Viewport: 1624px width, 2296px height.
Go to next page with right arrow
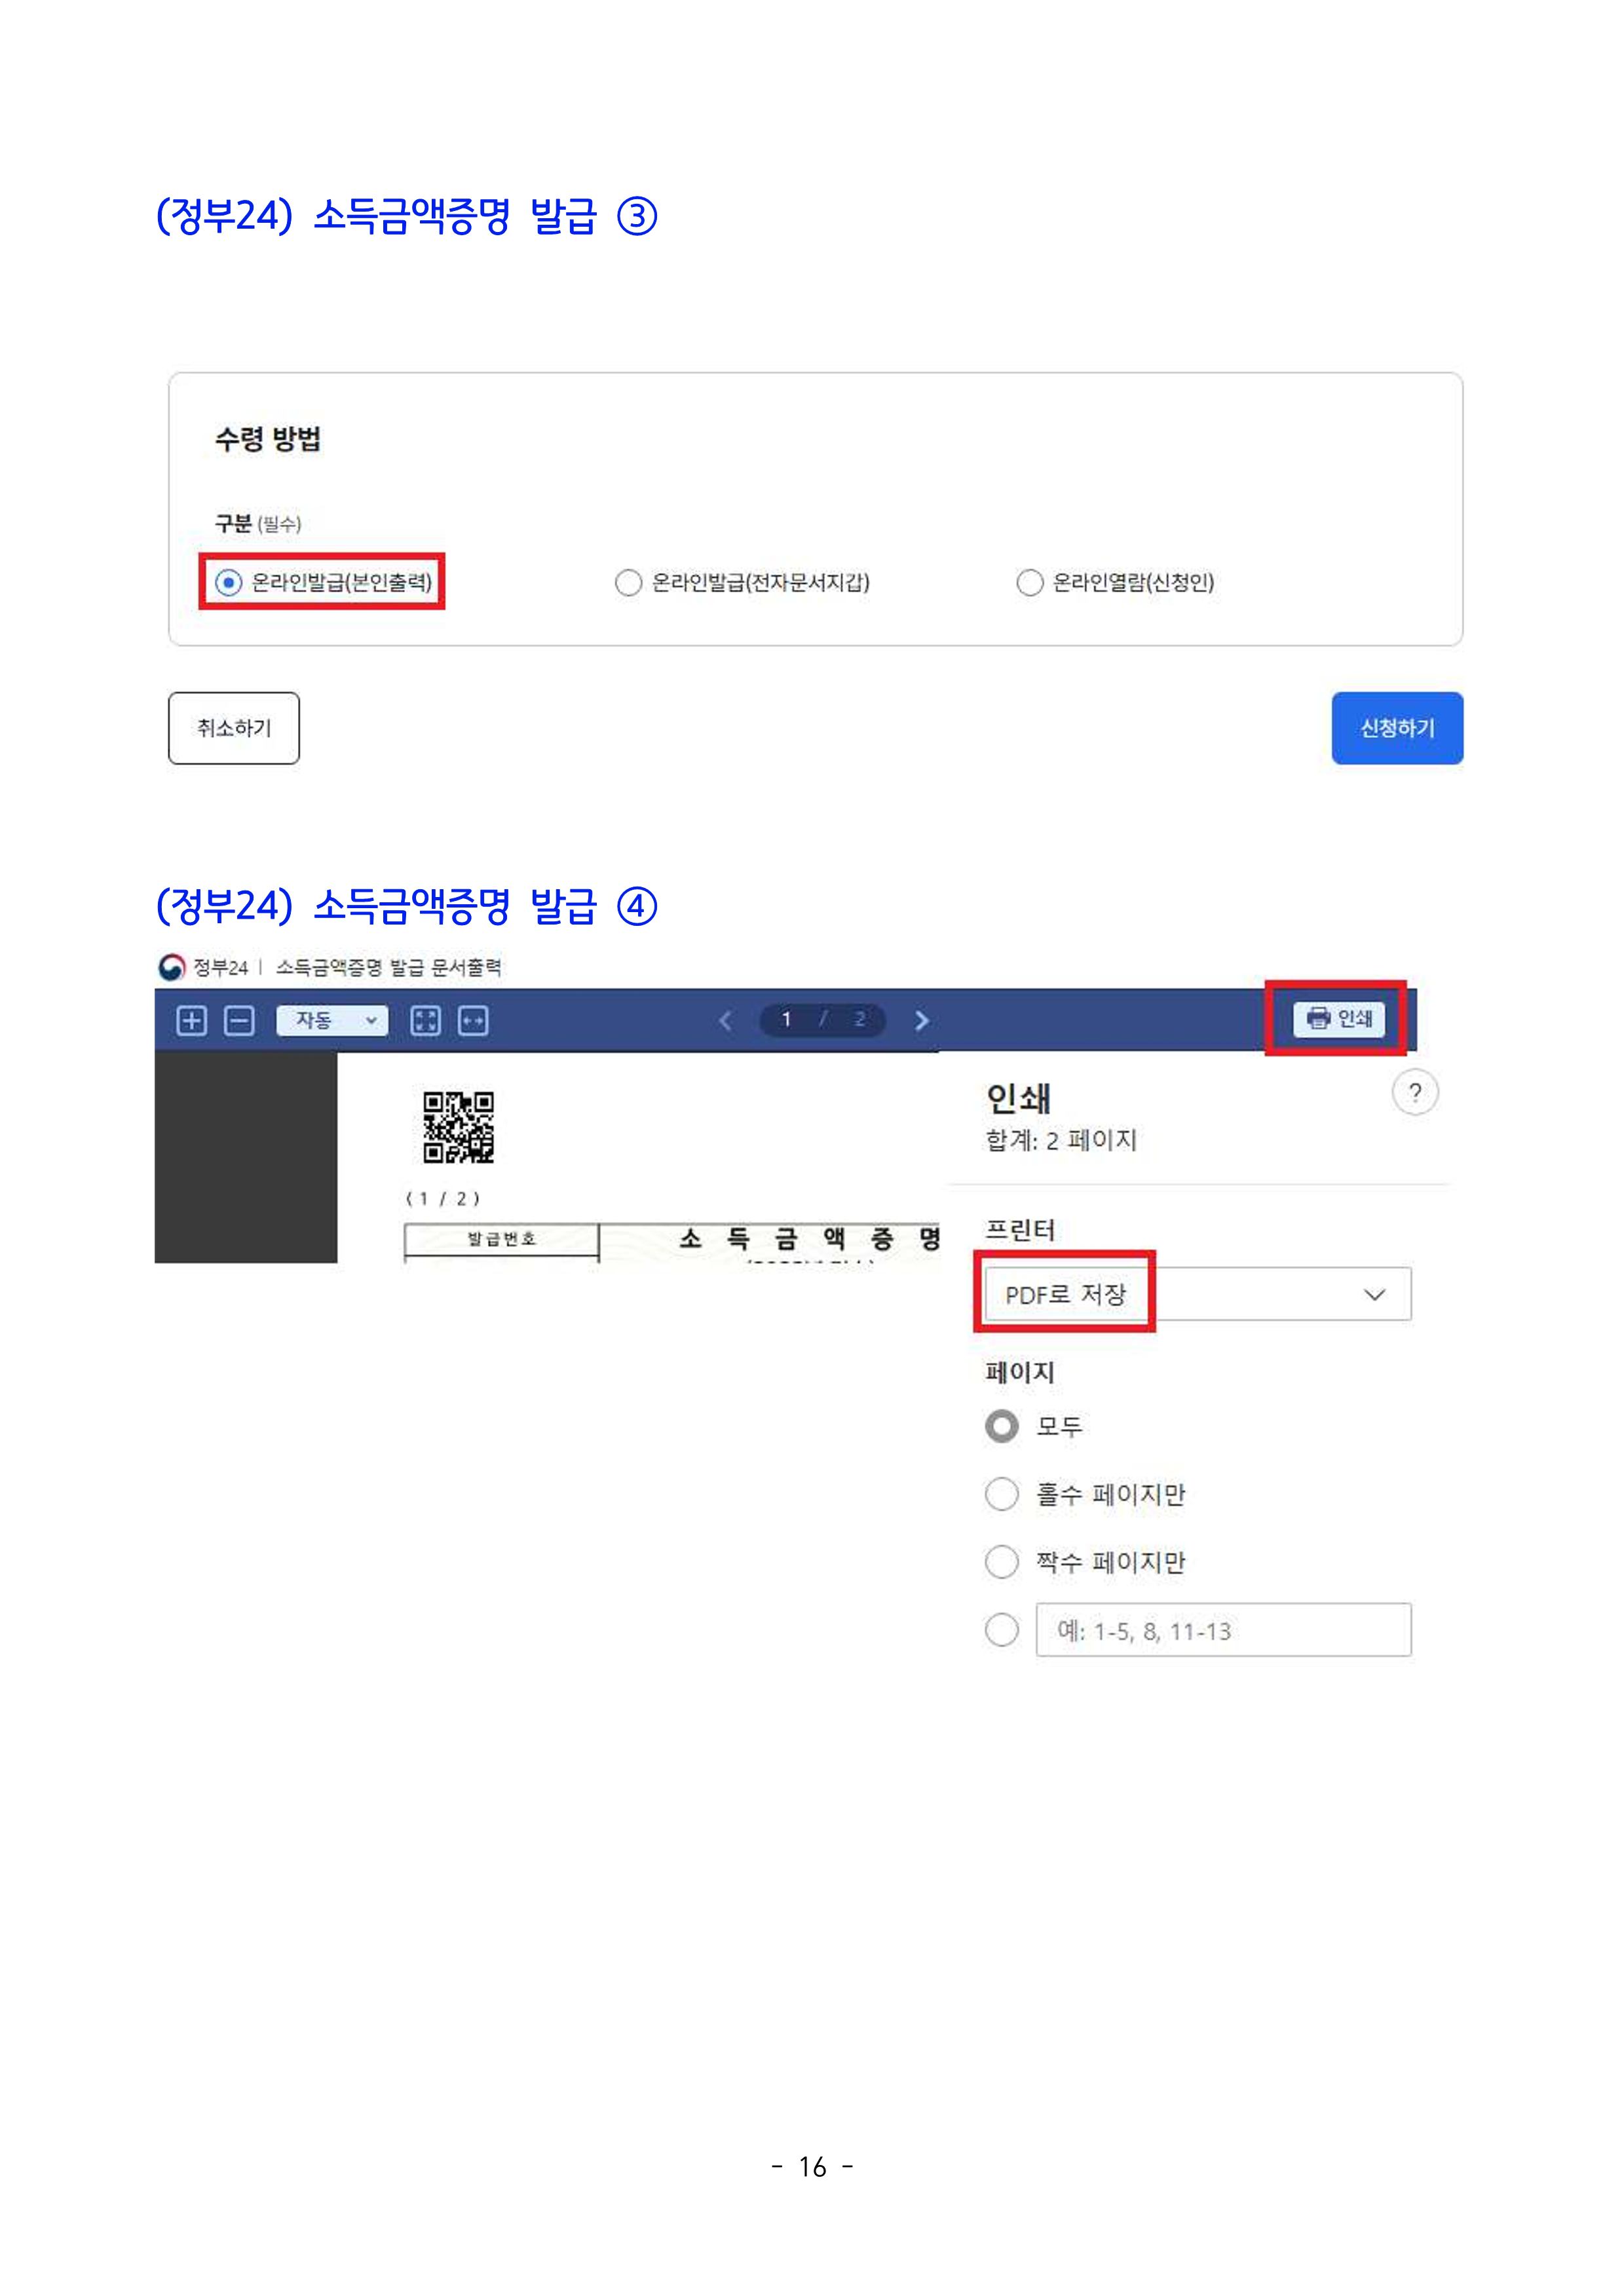(921, 1020)
